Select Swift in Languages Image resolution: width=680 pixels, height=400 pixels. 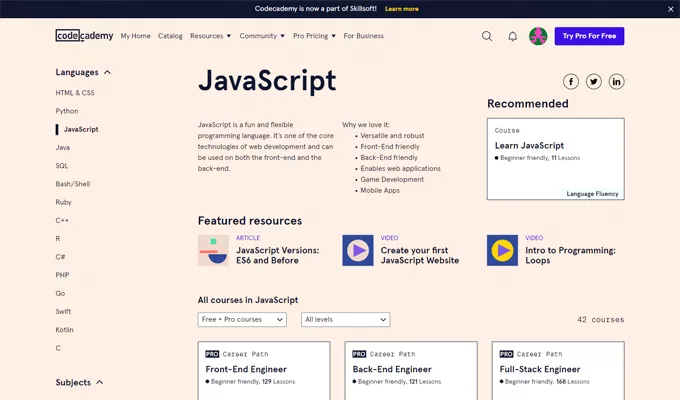pyautogui.click(x=63, y=311)
